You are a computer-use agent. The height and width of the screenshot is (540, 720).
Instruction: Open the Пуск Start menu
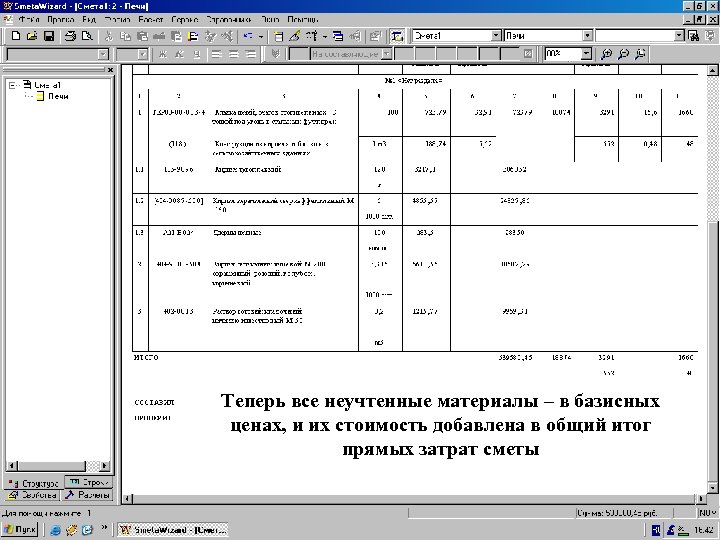pyautogui.click(x=20, y=529)
